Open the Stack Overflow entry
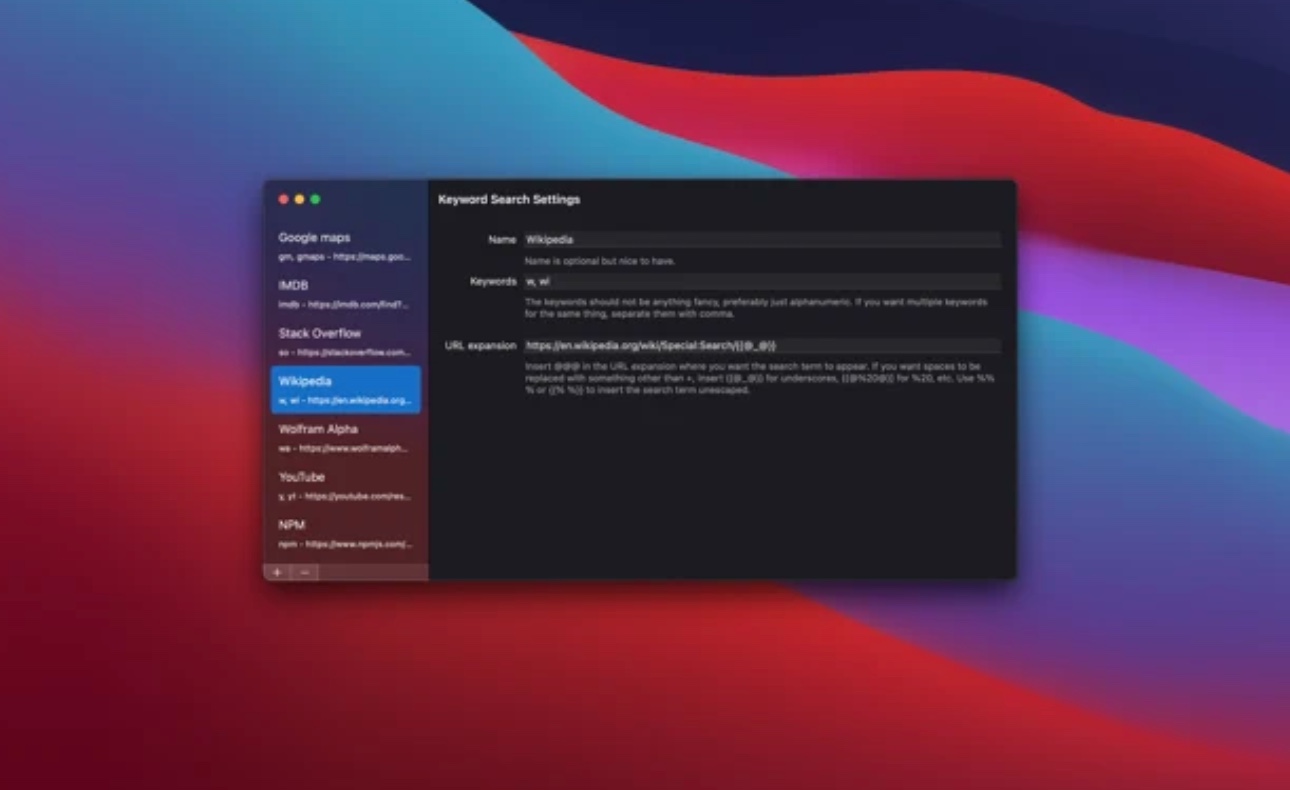Viewport: 1290px width, 790px height. pos(345,342)
